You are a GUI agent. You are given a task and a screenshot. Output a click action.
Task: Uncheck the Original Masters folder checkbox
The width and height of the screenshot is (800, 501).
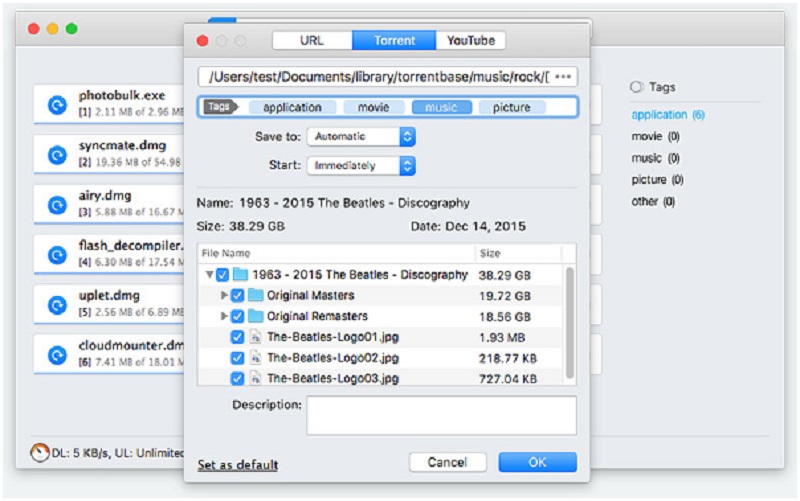[237, 296]
